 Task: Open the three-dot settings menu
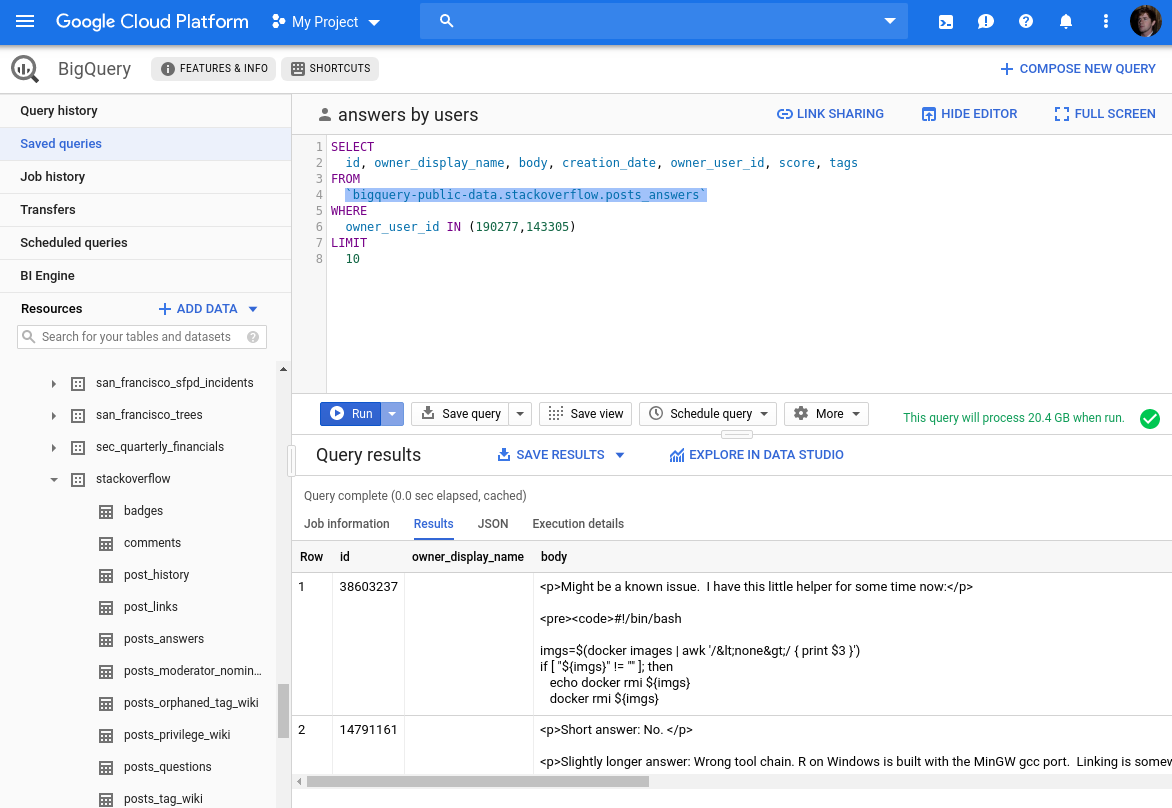(x=1105, y=21)
